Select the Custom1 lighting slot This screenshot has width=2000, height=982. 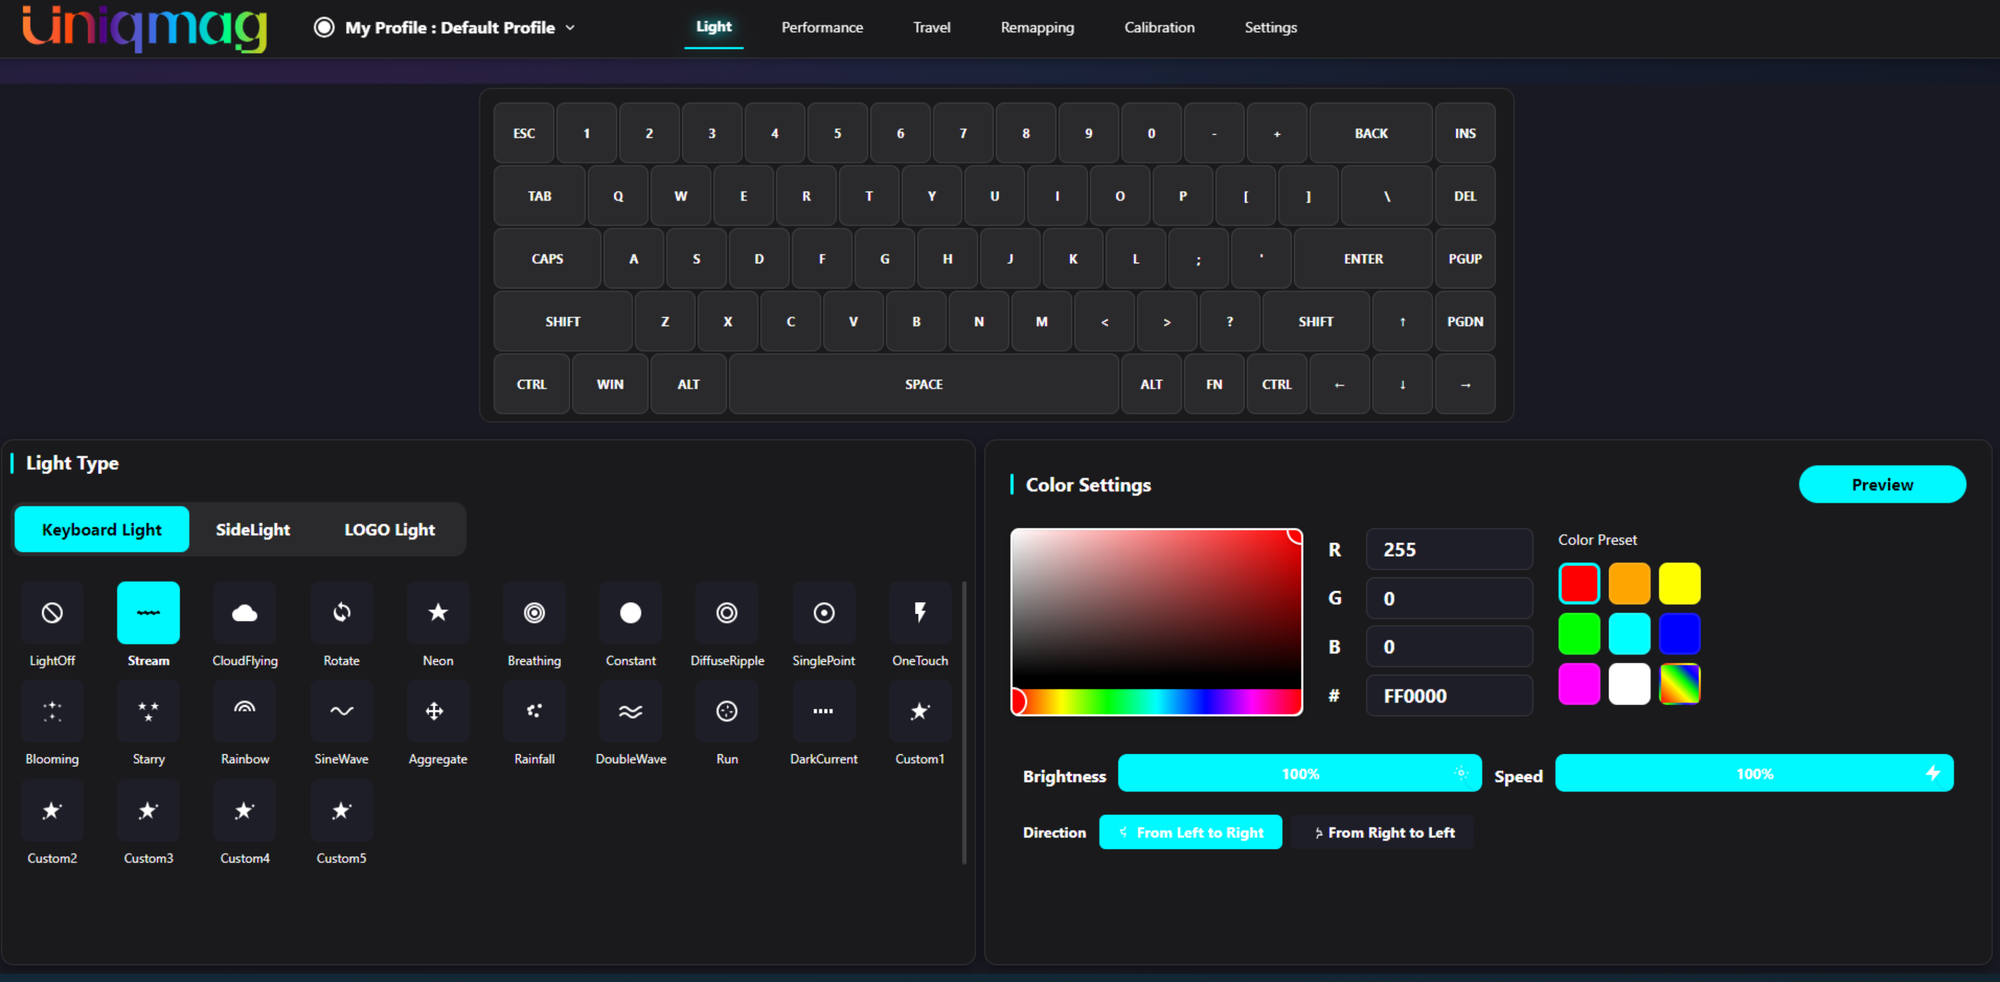pos(920,711)
